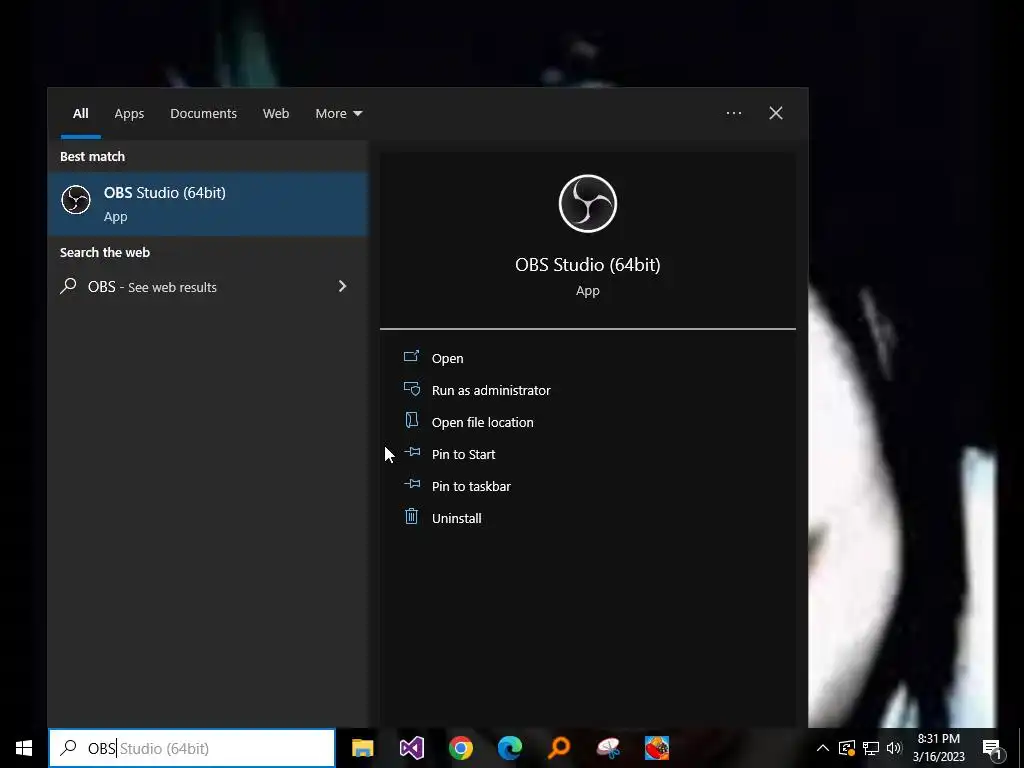Viewport: 1024px width, 768px height.
Task: Open the three-dot options menu
Action: click(734, 113)
